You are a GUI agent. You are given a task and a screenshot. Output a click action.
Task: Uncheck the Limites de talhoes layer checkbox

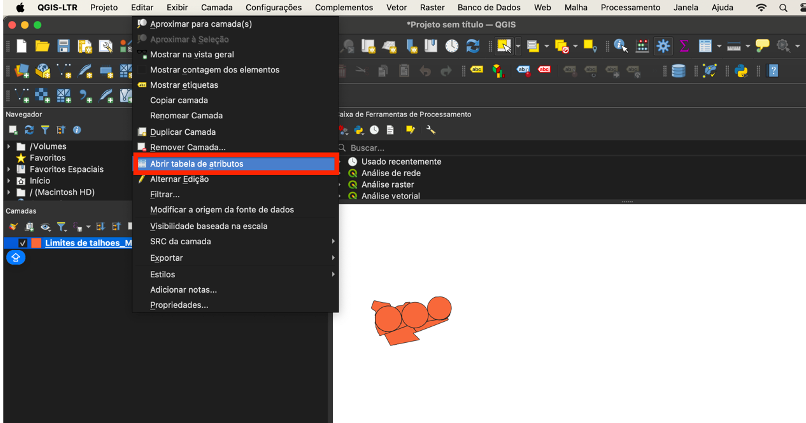coord(23,243)
